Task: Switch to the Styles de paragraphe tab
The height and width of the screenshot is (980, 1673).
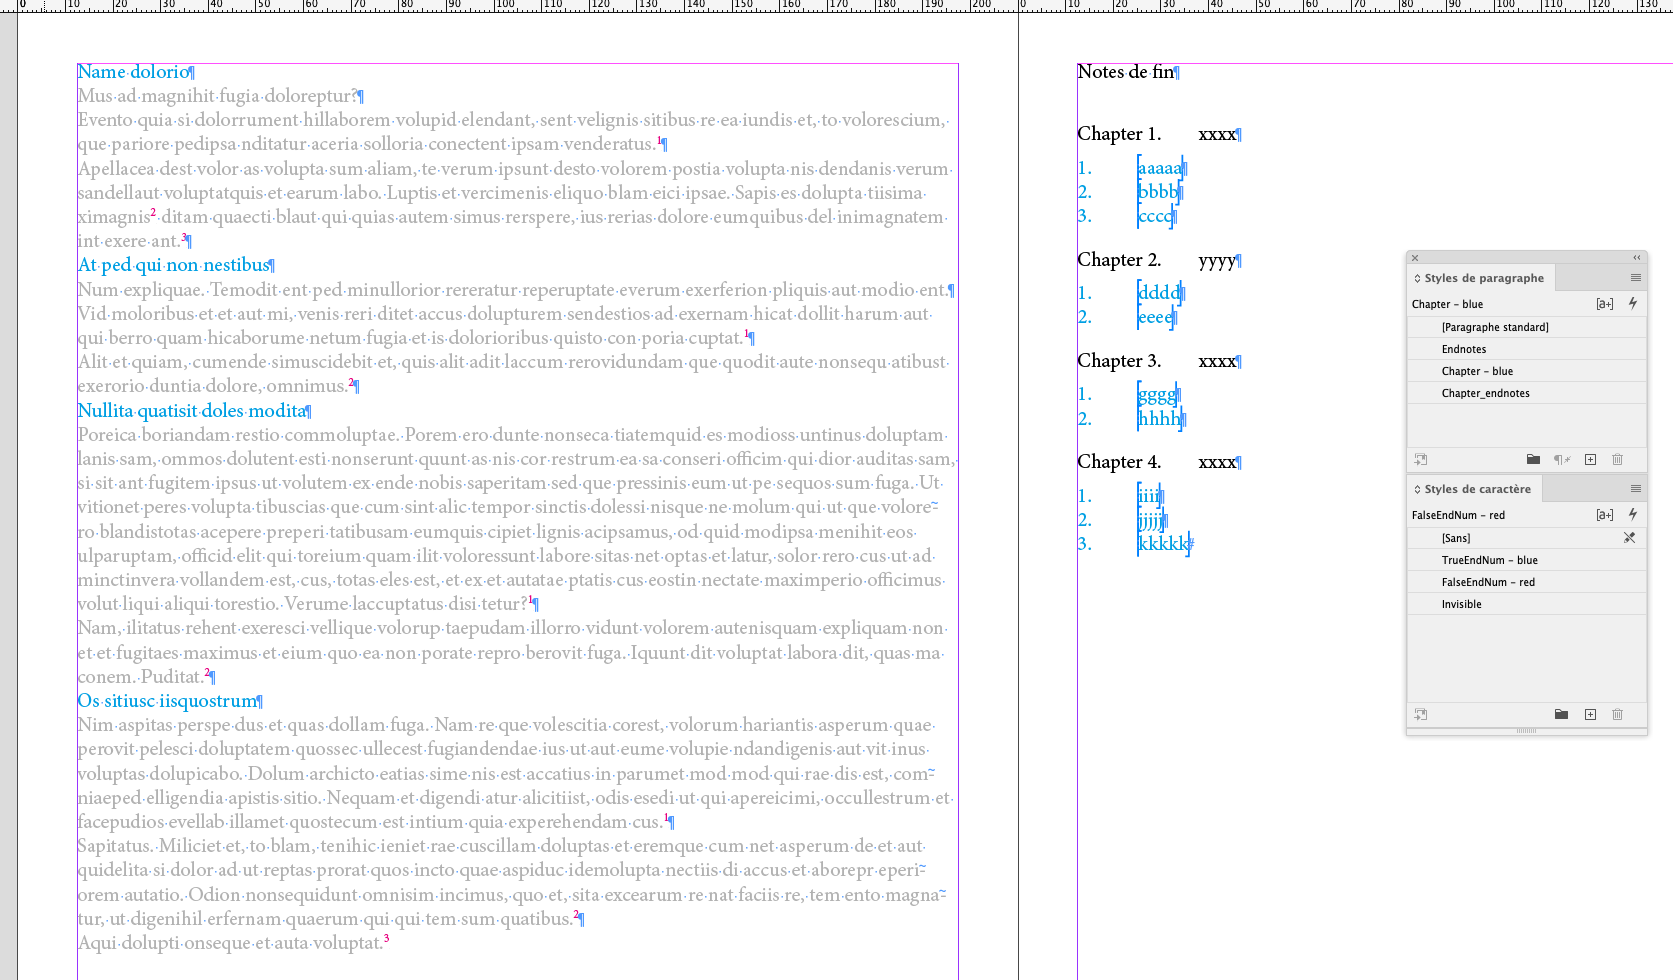Action: click(x=1479, y=277)
